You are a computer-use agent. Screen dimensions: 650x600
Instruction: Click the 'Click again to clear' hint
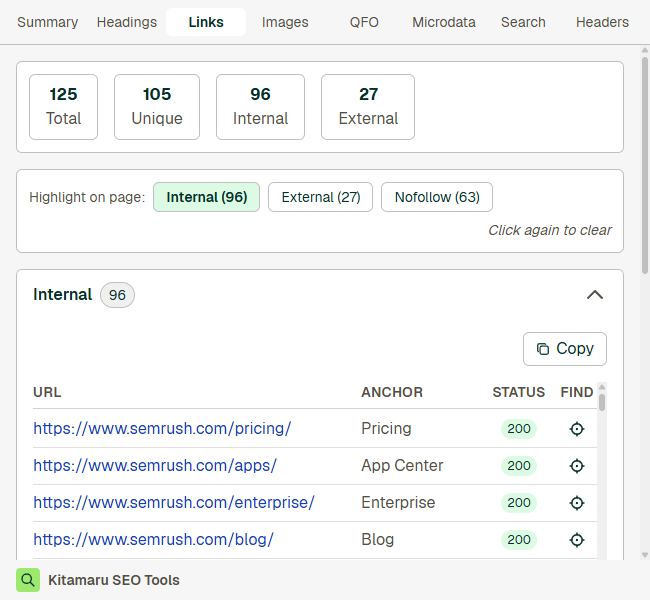pos(550,230)
